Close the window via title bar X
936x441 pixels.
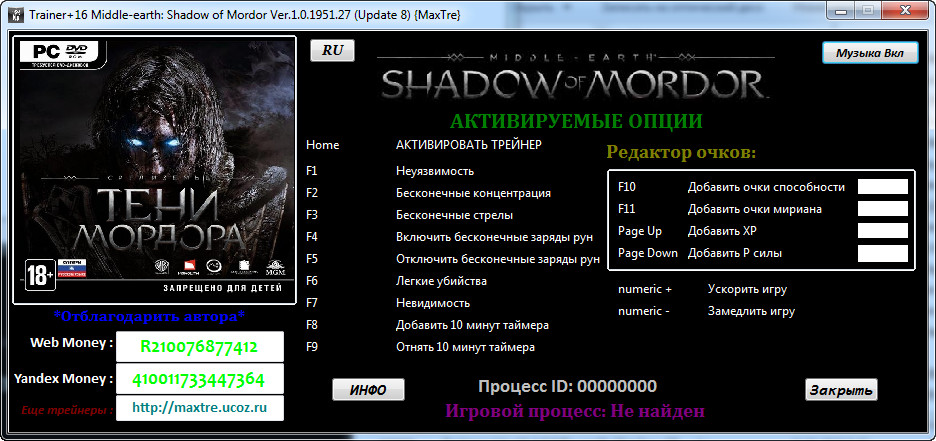click(x=906, y=10)
